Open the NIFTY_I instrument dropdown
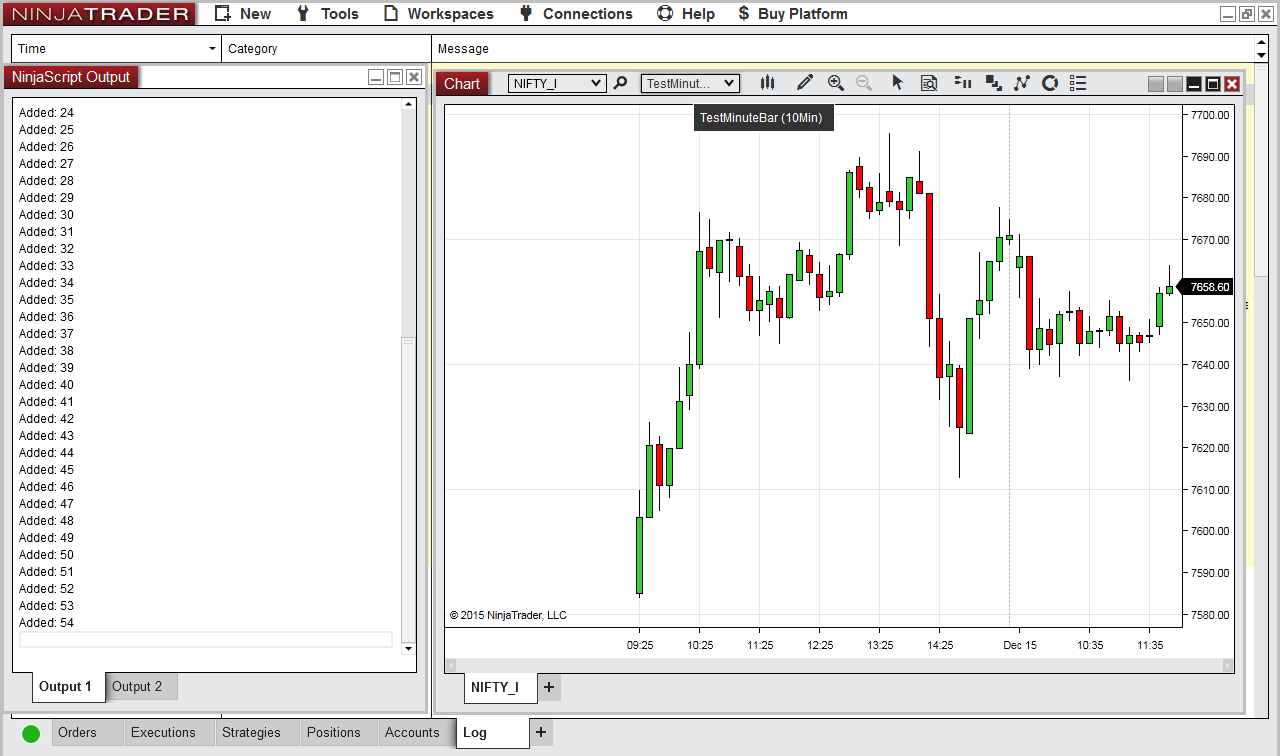1280x756 pixels. pos(557,83)
